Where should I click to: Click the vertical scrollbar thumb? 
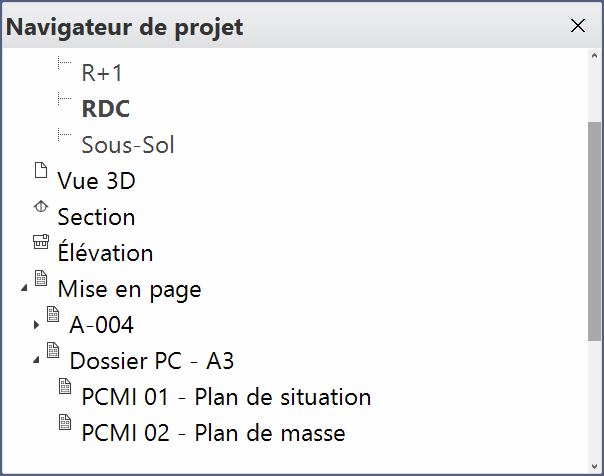tap(594, 232)
